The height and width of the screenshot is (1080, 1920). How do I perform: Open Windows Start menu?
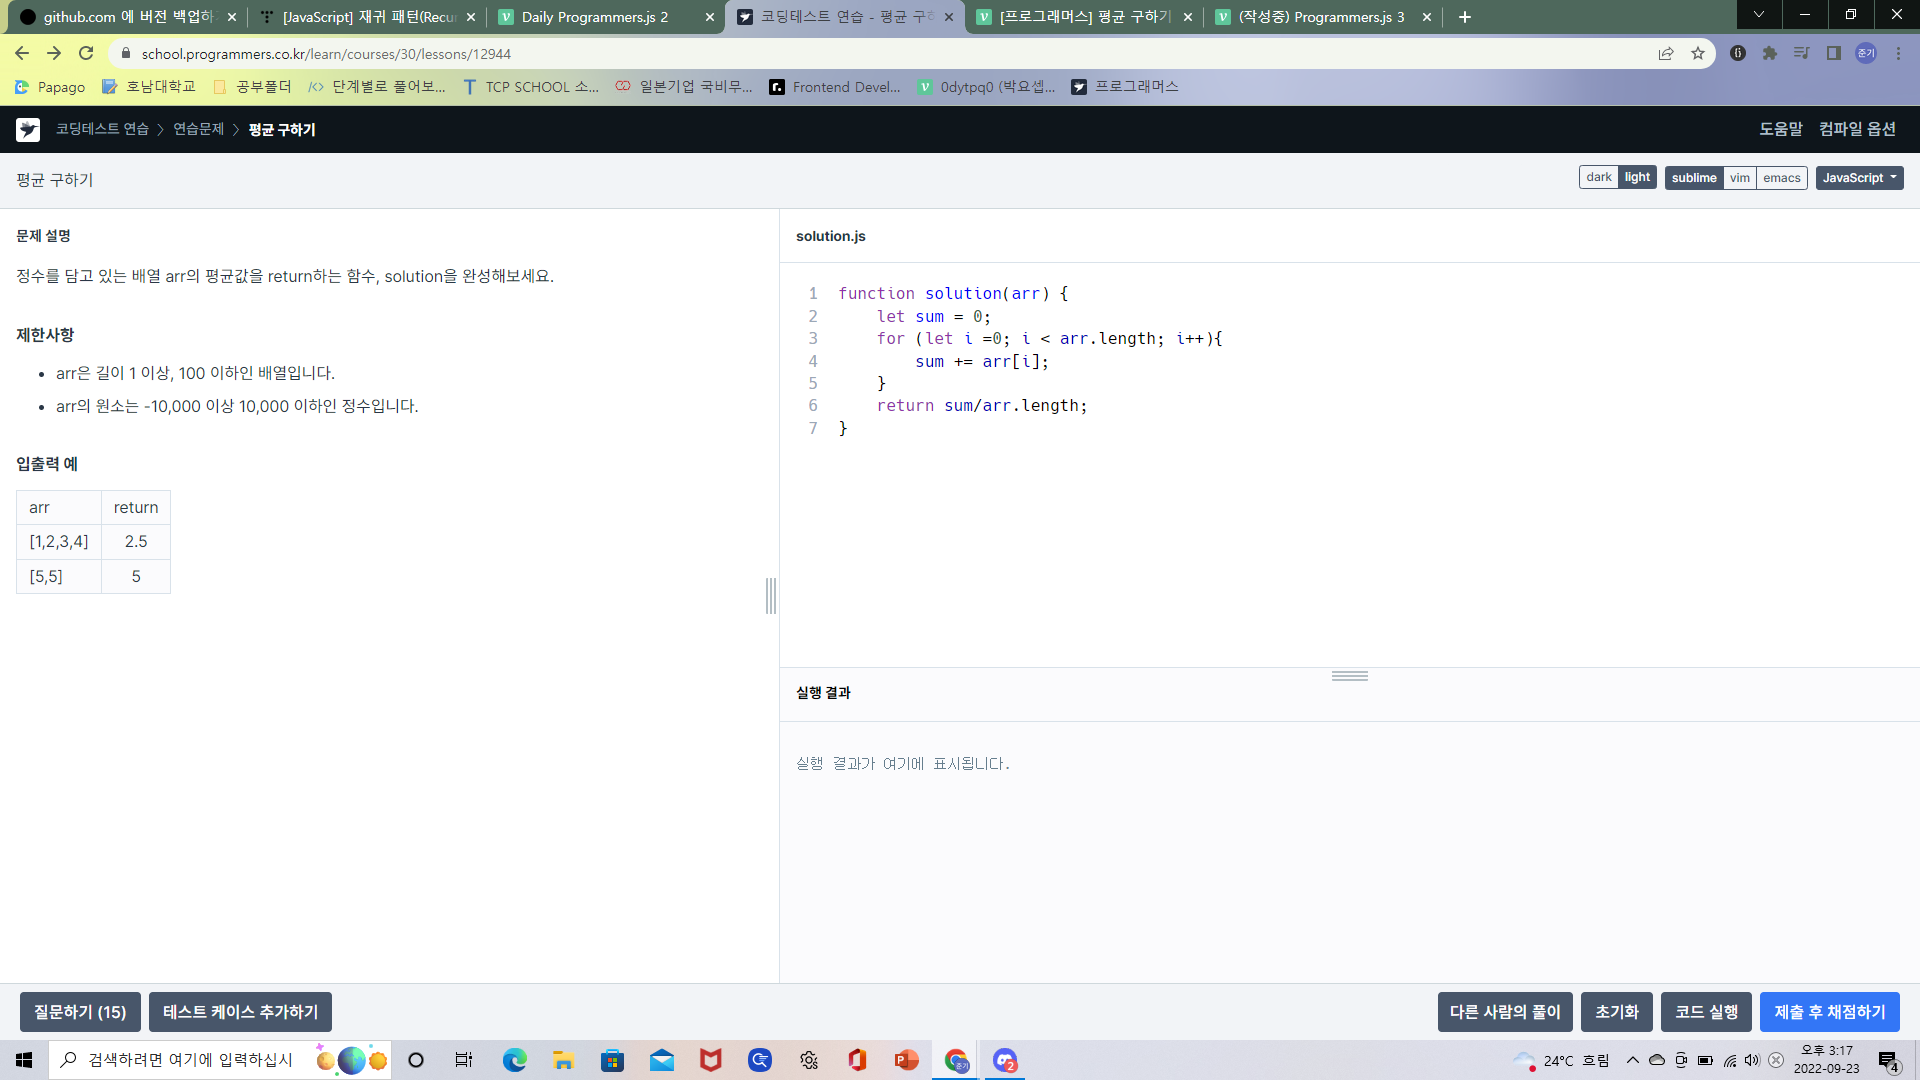[x=24, y=1060]
